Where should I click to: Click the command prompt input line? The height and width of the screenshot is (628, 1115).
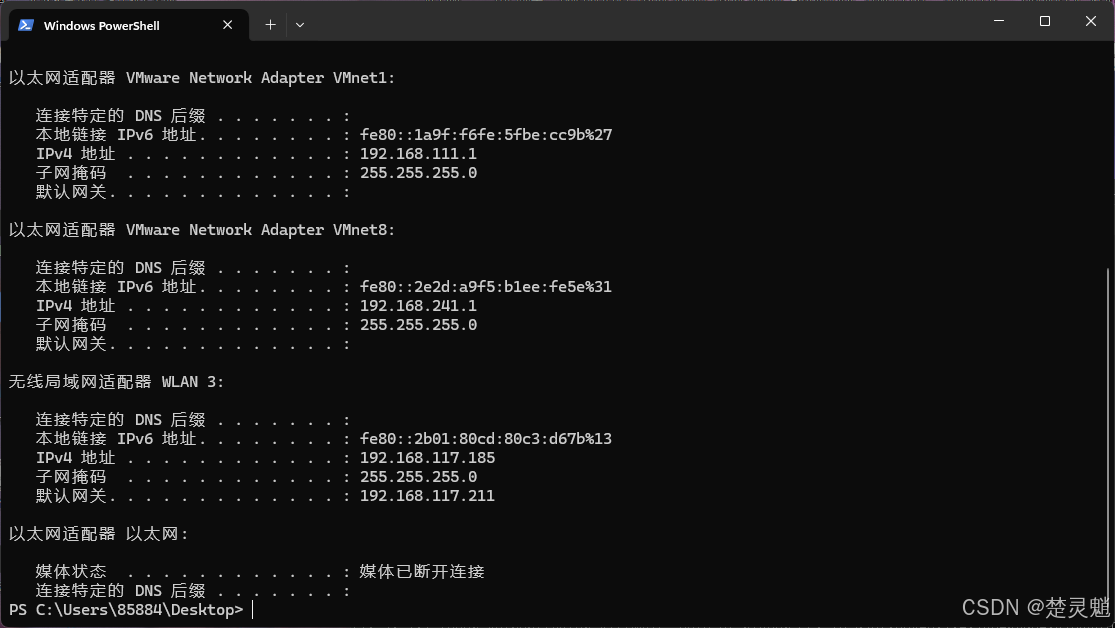[x=555, y=610]
